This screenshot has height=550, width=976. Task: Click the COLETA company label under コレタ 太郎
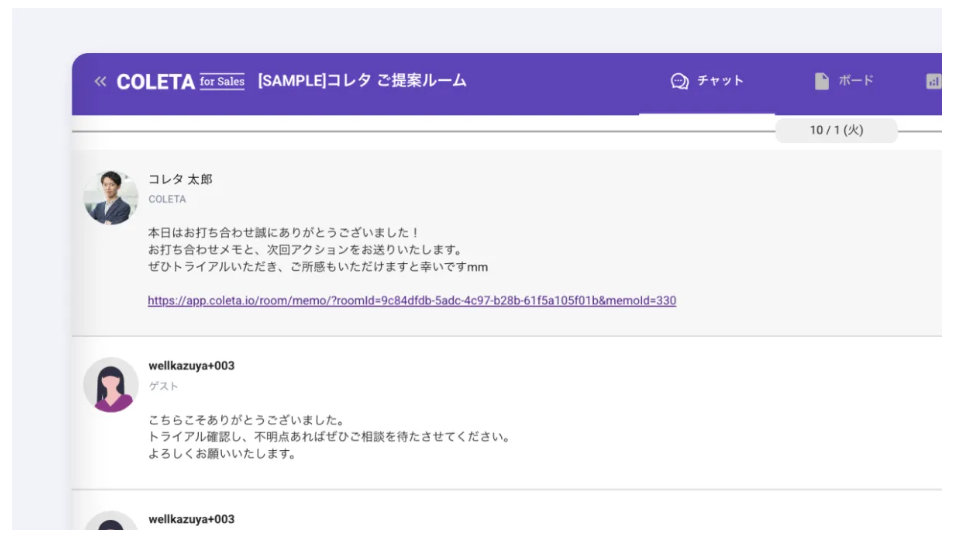tap(167, 200)
